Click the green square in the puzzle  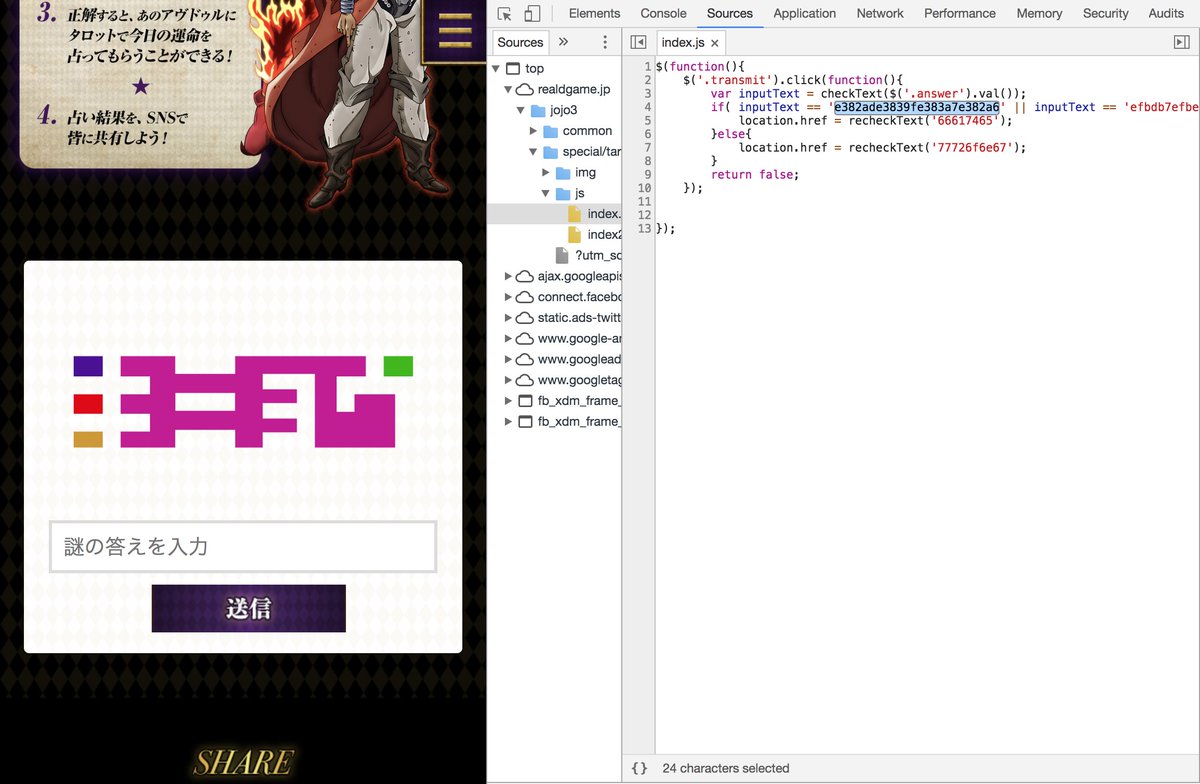[x=398, y=366]
